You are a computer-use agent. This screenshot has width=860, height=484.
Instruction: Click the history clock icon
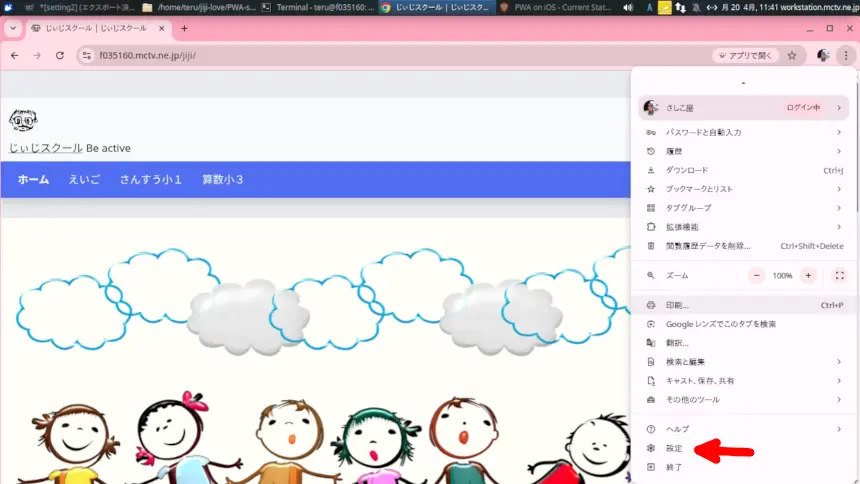(651, 151)
